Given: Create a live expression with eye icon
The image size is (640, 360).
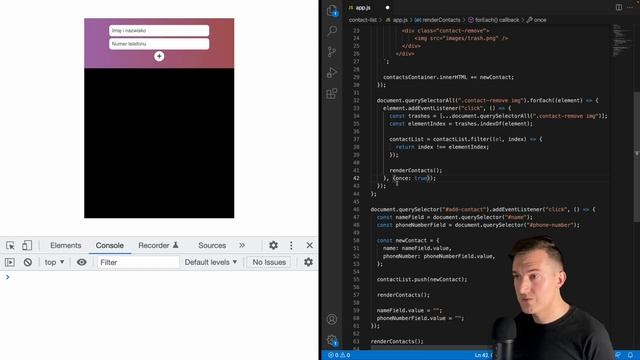Looking at the screenshot, I should coord(82,262).
